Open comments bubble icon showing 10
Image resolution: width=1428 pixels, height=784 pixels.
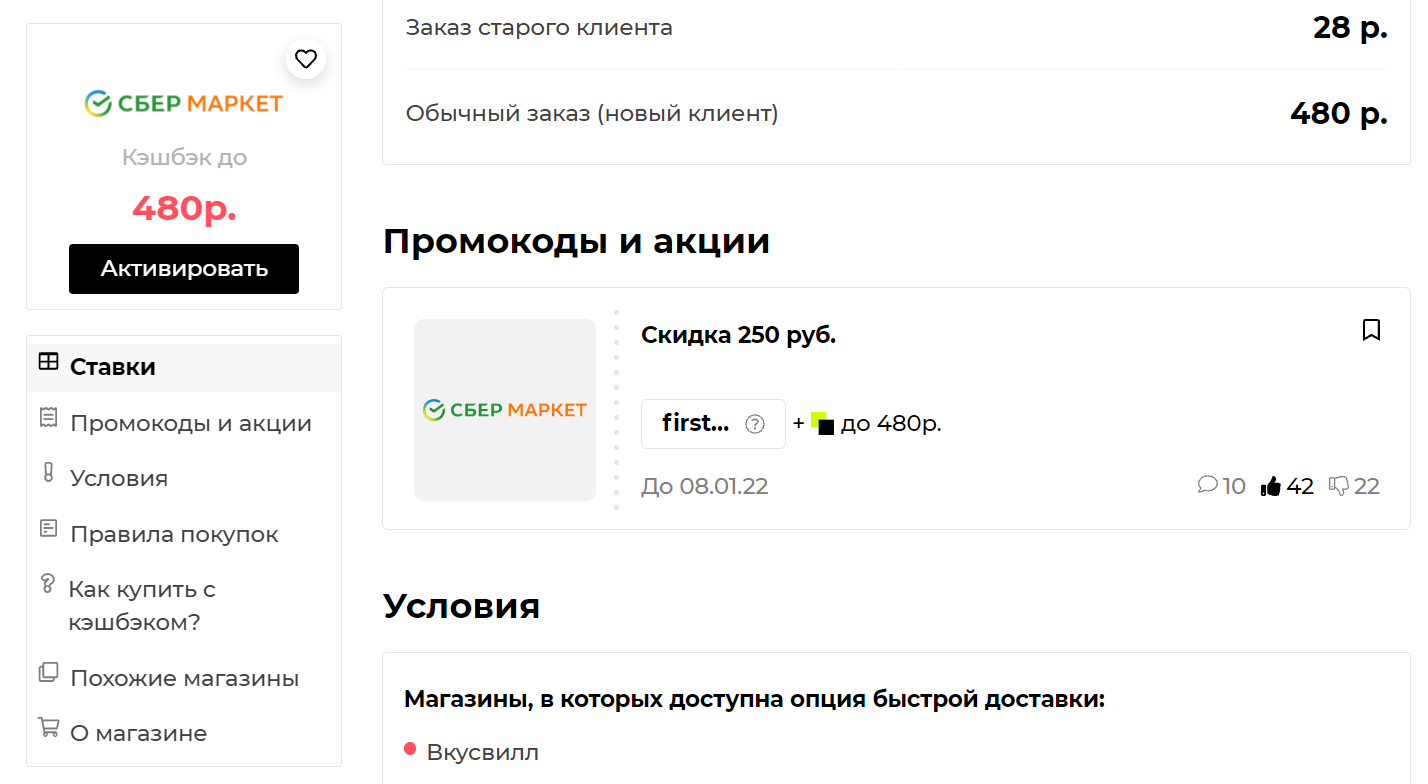pos(1207,485)
